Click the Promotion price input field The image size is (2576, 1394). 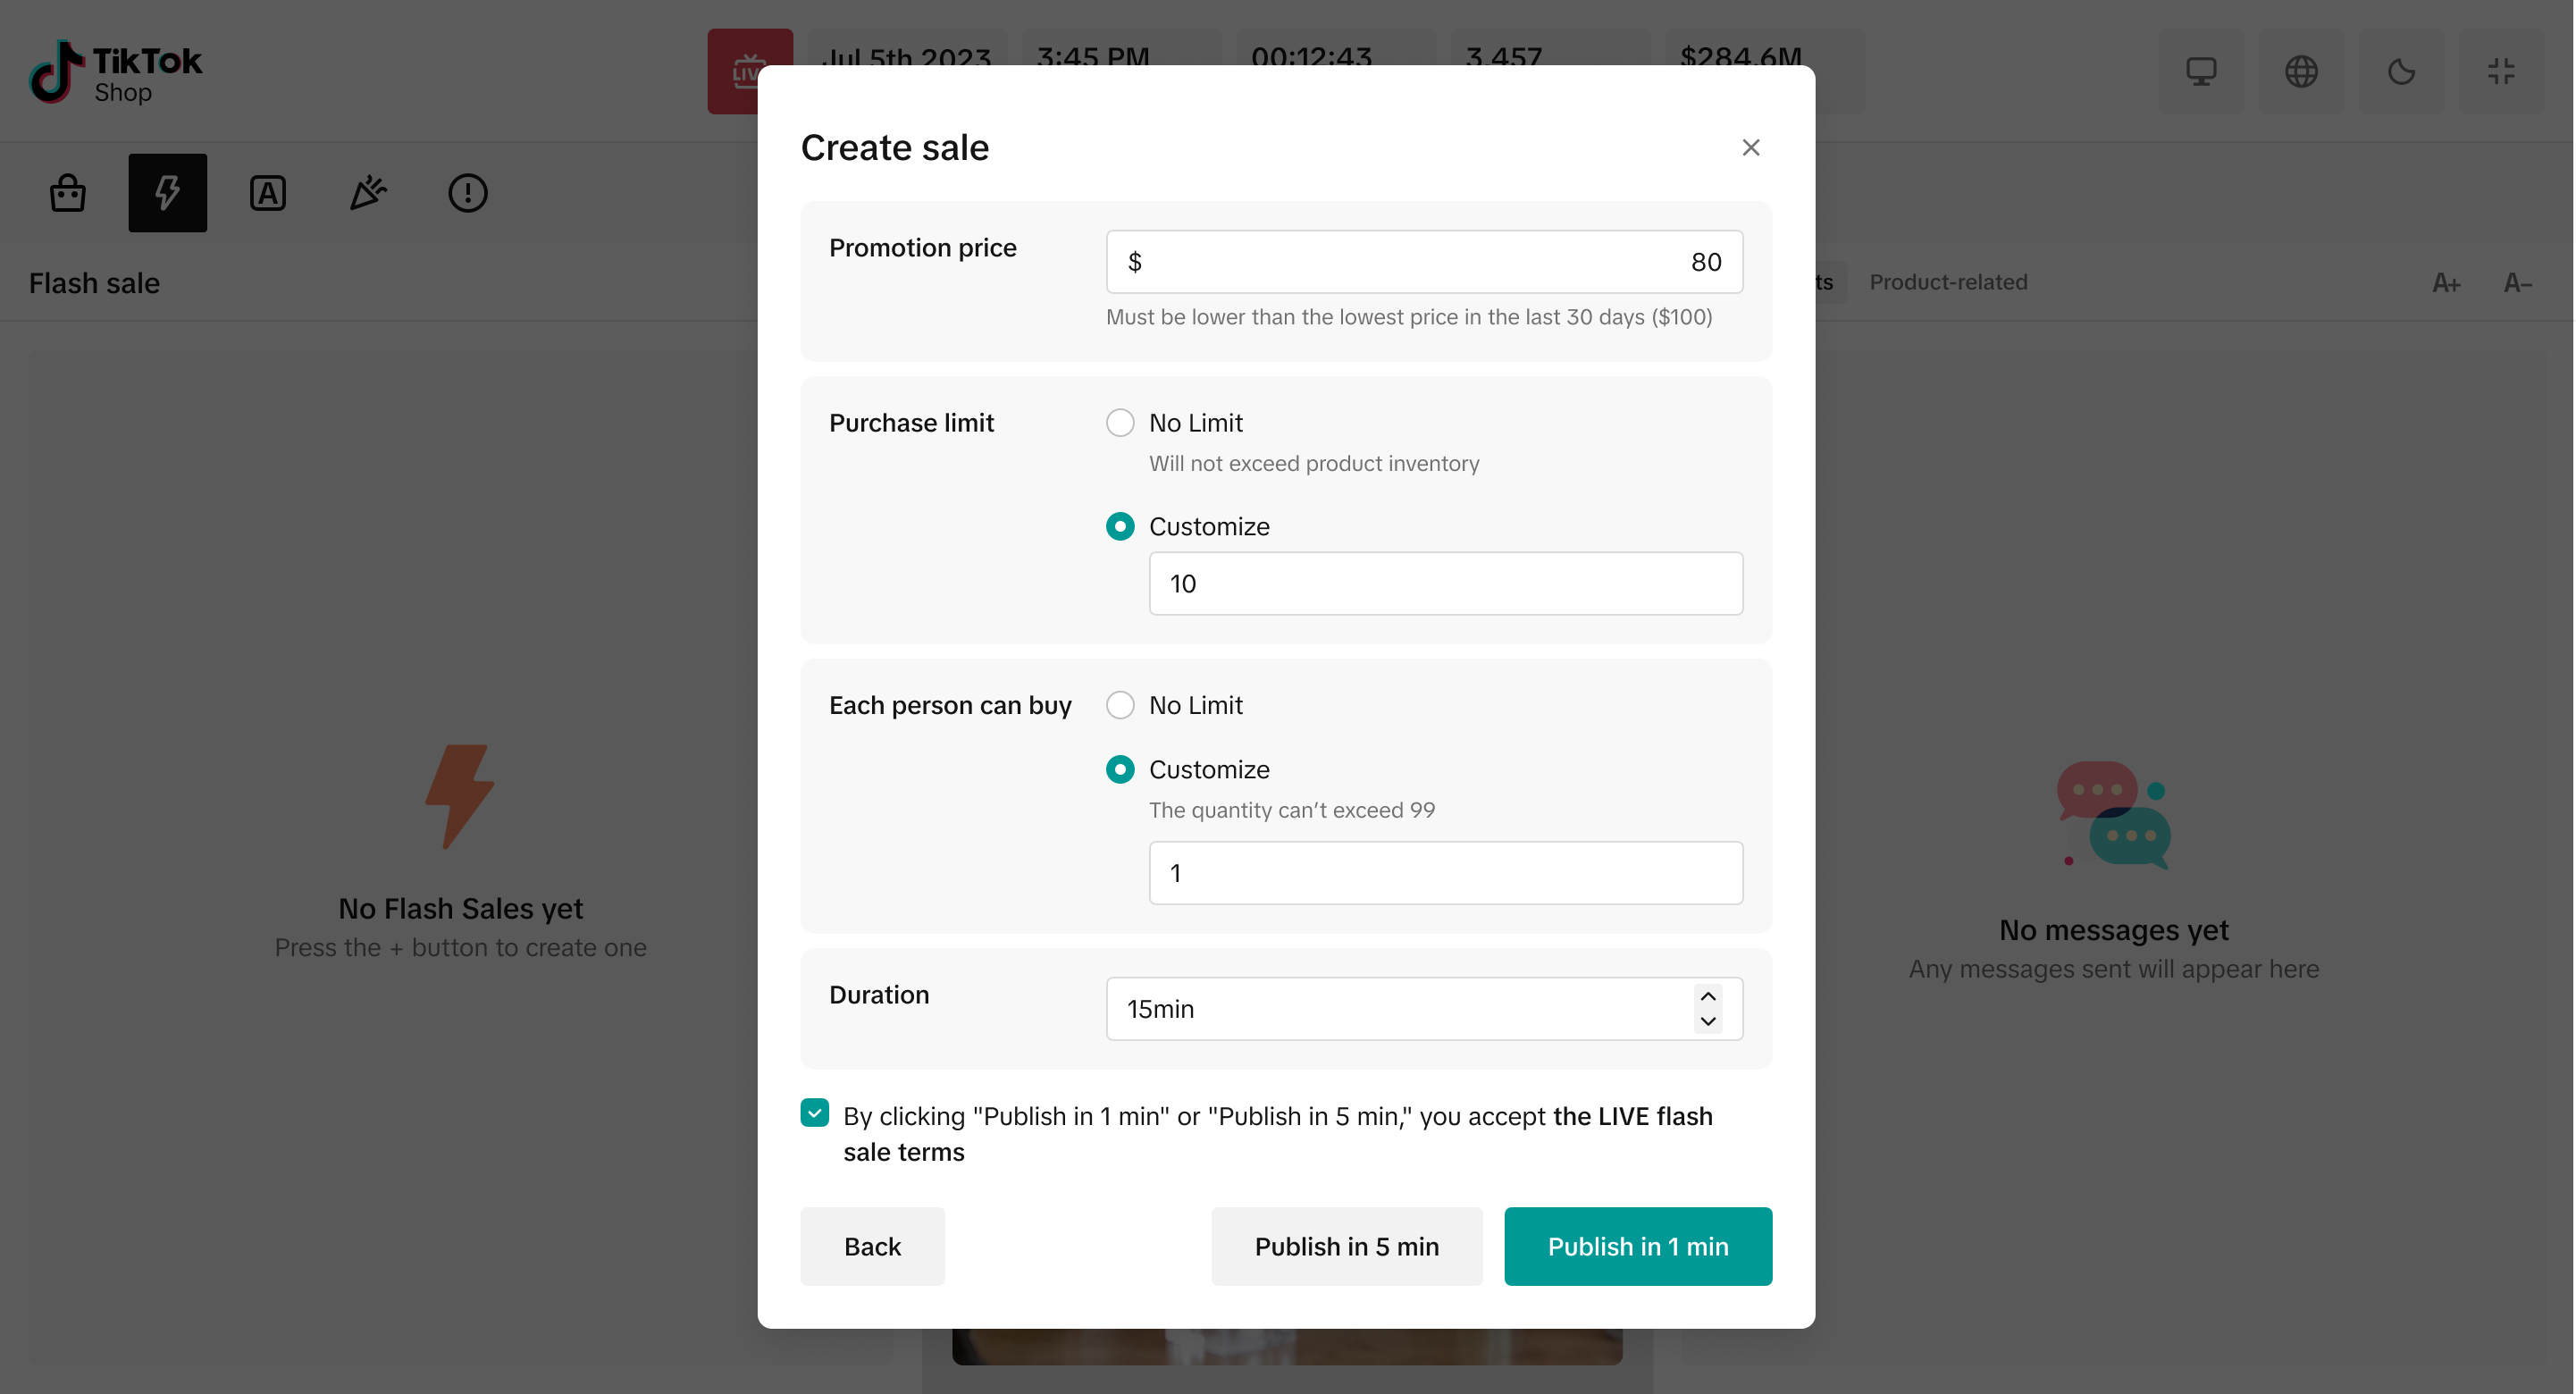[1424, 262]
